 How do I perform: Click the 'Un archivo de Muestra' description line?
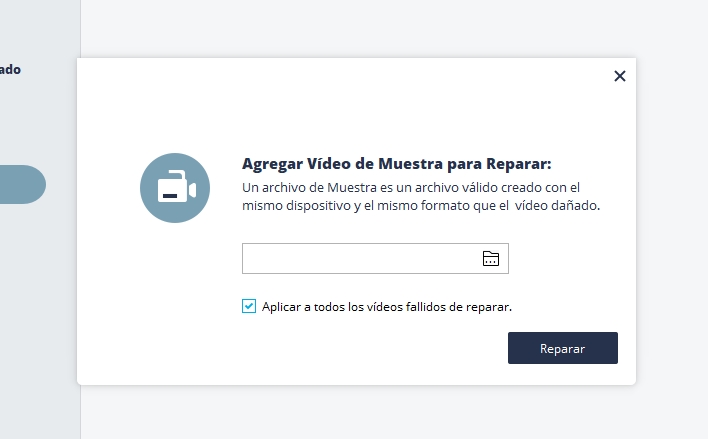[x=412, y=187]
